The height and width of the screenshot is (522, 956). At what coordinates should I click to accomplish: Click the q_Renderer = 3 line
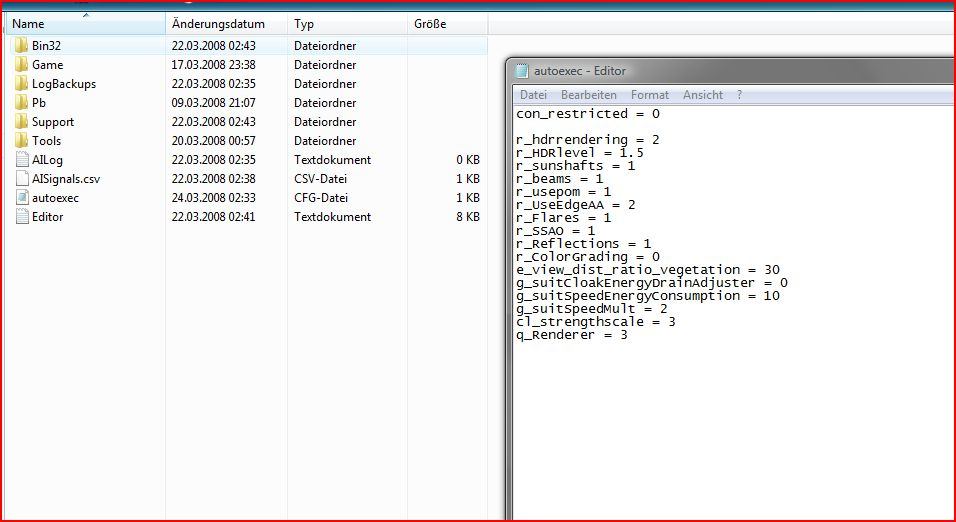571,335
